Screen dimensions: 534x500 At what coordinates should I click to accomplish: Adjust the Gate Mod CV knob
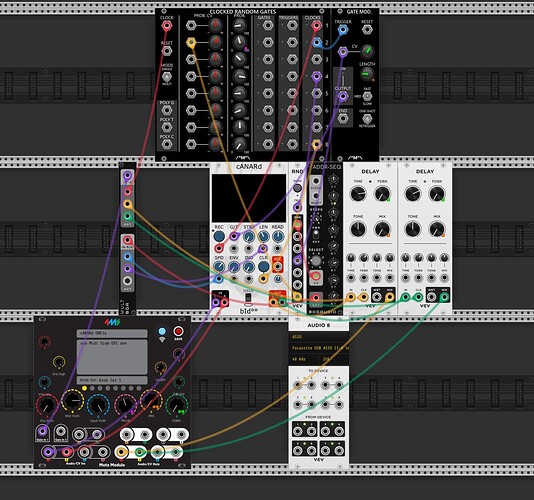click(x=367, y=52)
